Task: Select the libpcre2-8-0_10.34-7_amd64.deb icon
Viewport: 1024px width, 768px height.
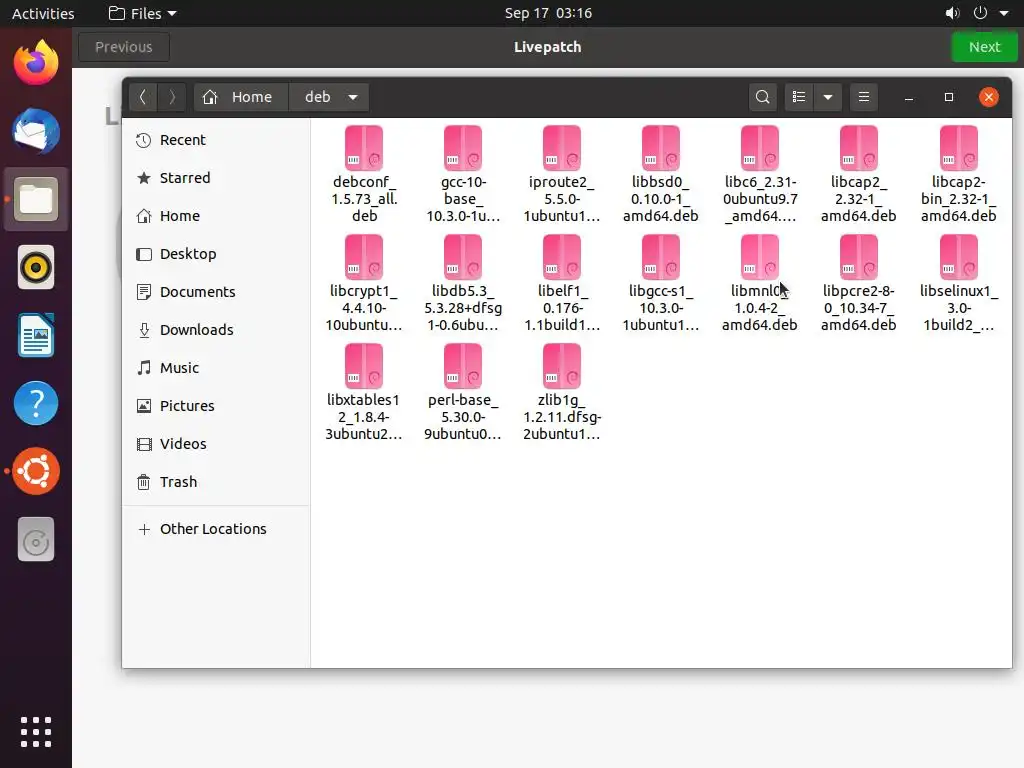Action: click(x=859, y=257)
